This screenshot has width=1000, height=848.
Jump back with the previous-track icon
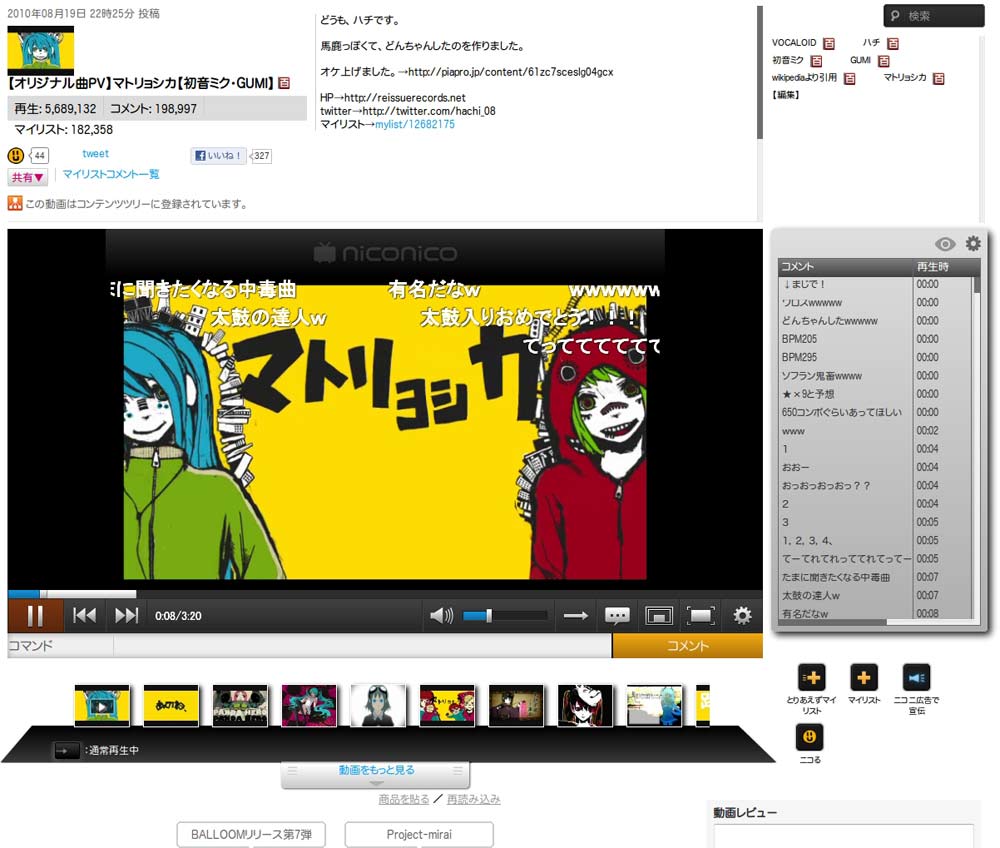click(x=85, y=616)
